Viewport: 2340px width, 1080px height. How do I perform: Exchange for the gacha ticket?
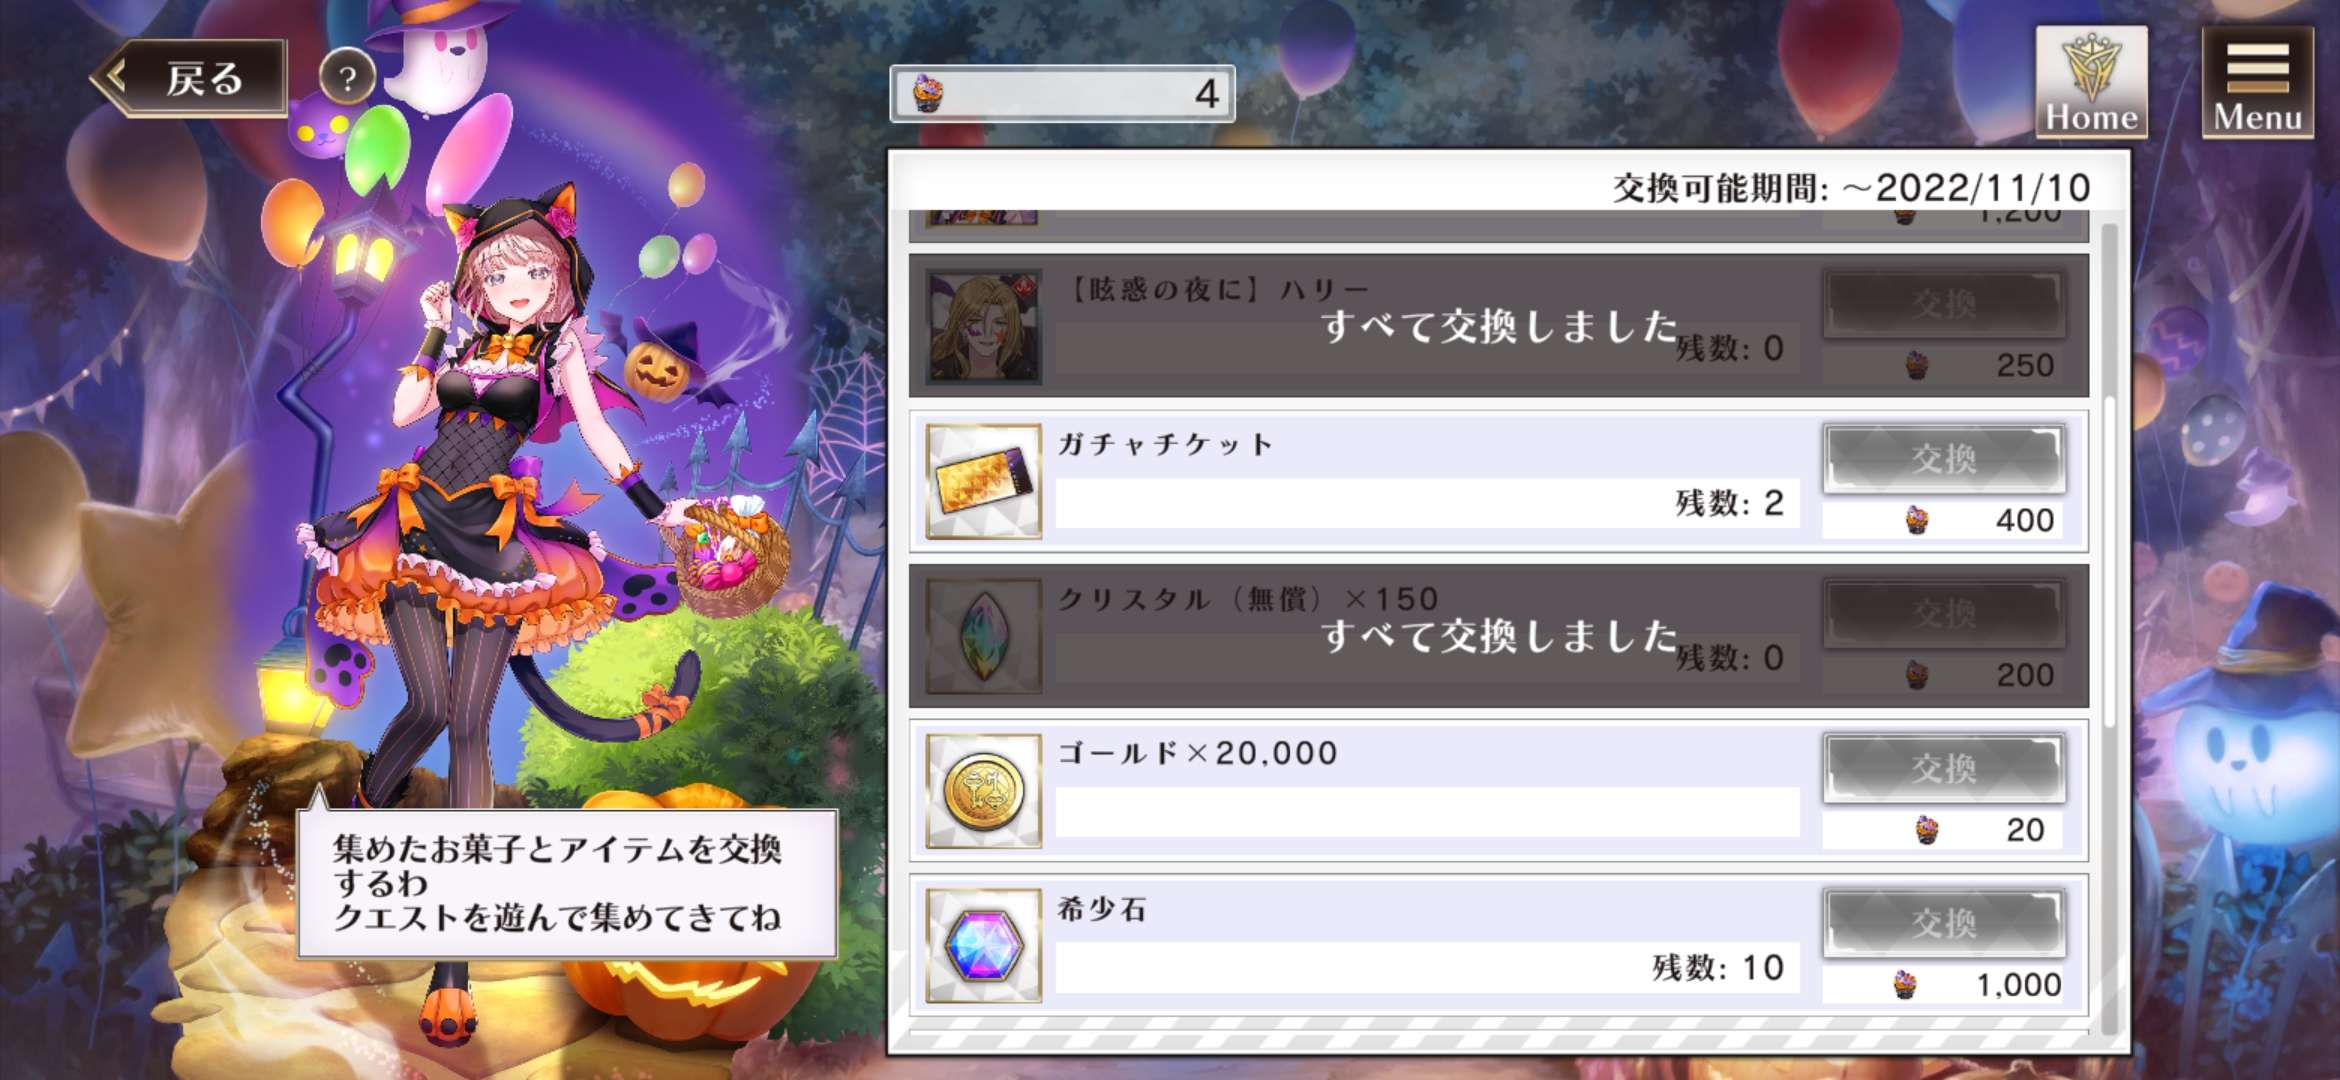pyautogui.click(x=1944, y=459)
